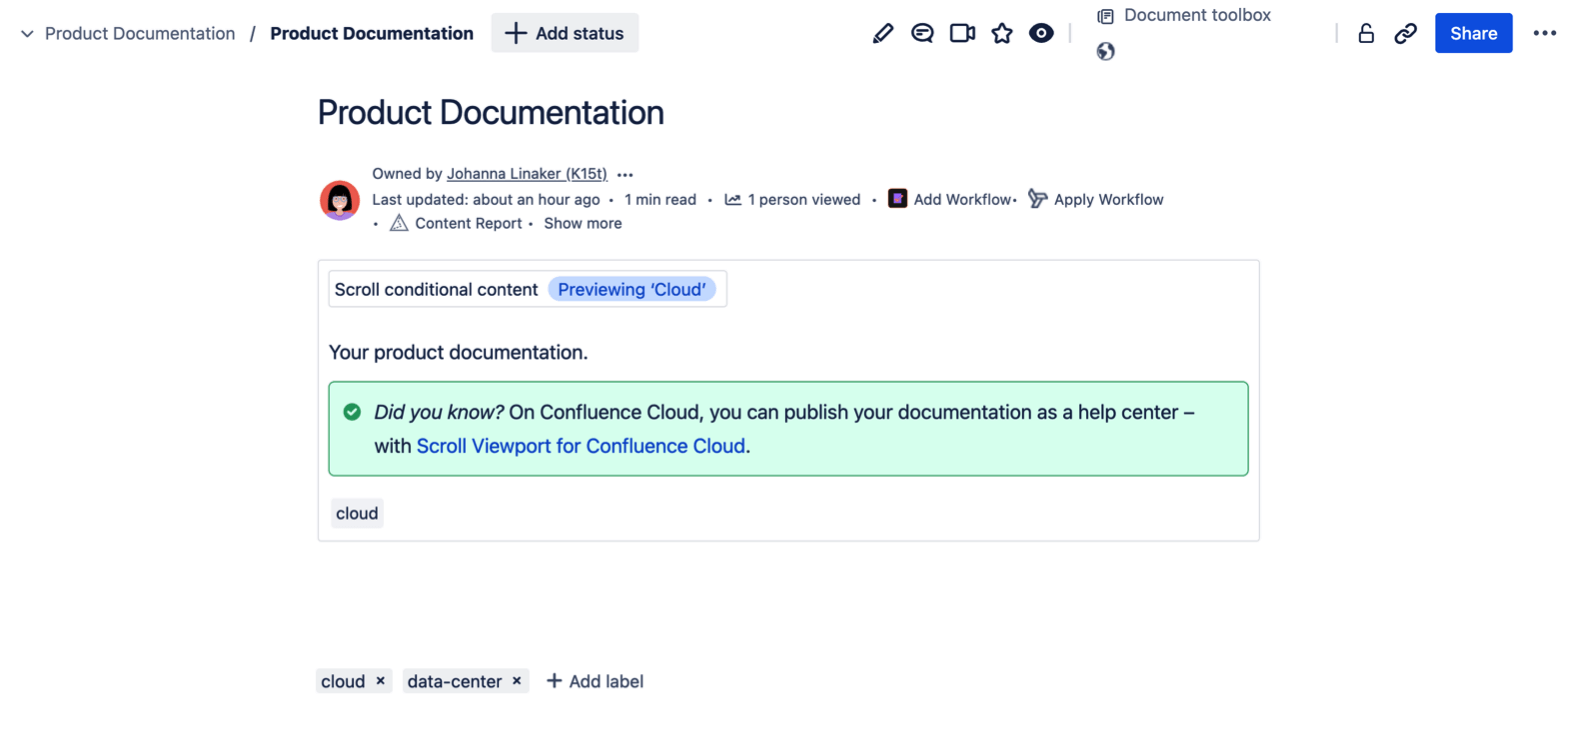The image size is (1575, 750).
Task: Expand the Product Documentation breadcrumb chevron
Action: click(x=27, y=34)
